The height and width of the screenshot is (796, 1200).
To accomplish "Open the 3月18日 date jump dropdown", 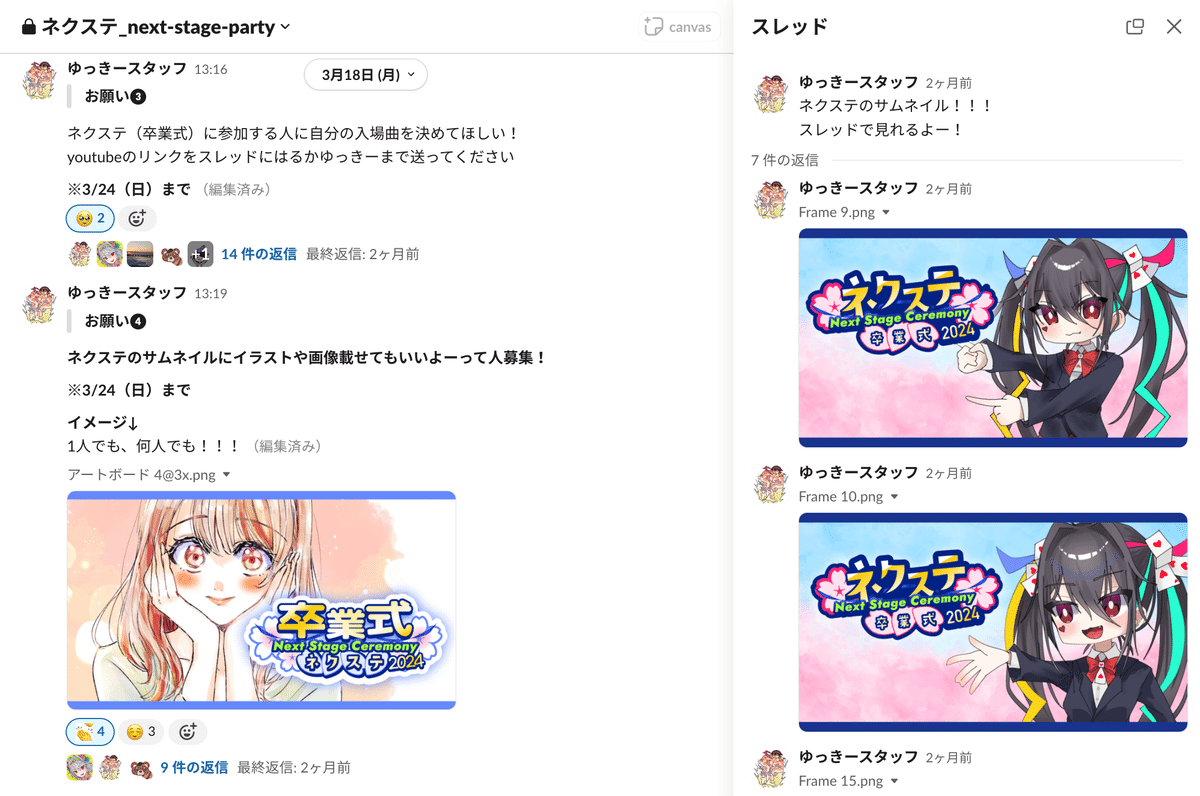I will pos(365,75).
